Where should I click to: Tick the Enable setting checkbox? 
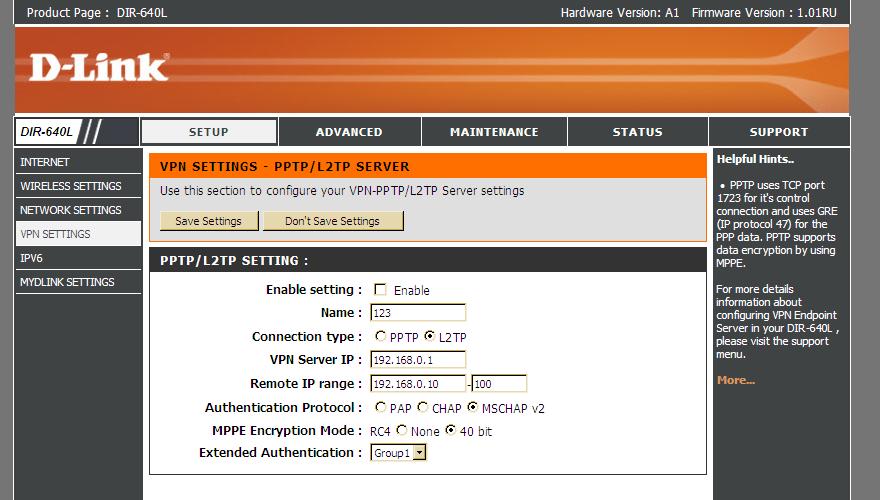point(380,290)
